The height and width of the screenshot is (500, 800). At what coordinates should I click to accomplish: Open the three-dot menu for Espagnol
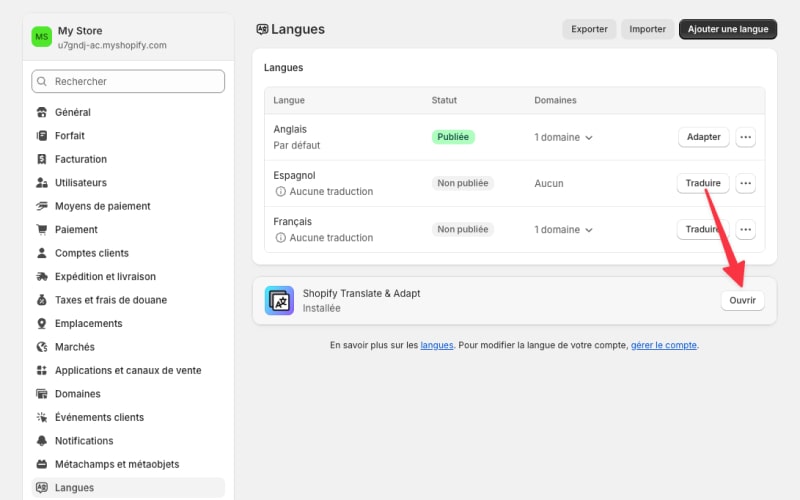pos(745,183)
